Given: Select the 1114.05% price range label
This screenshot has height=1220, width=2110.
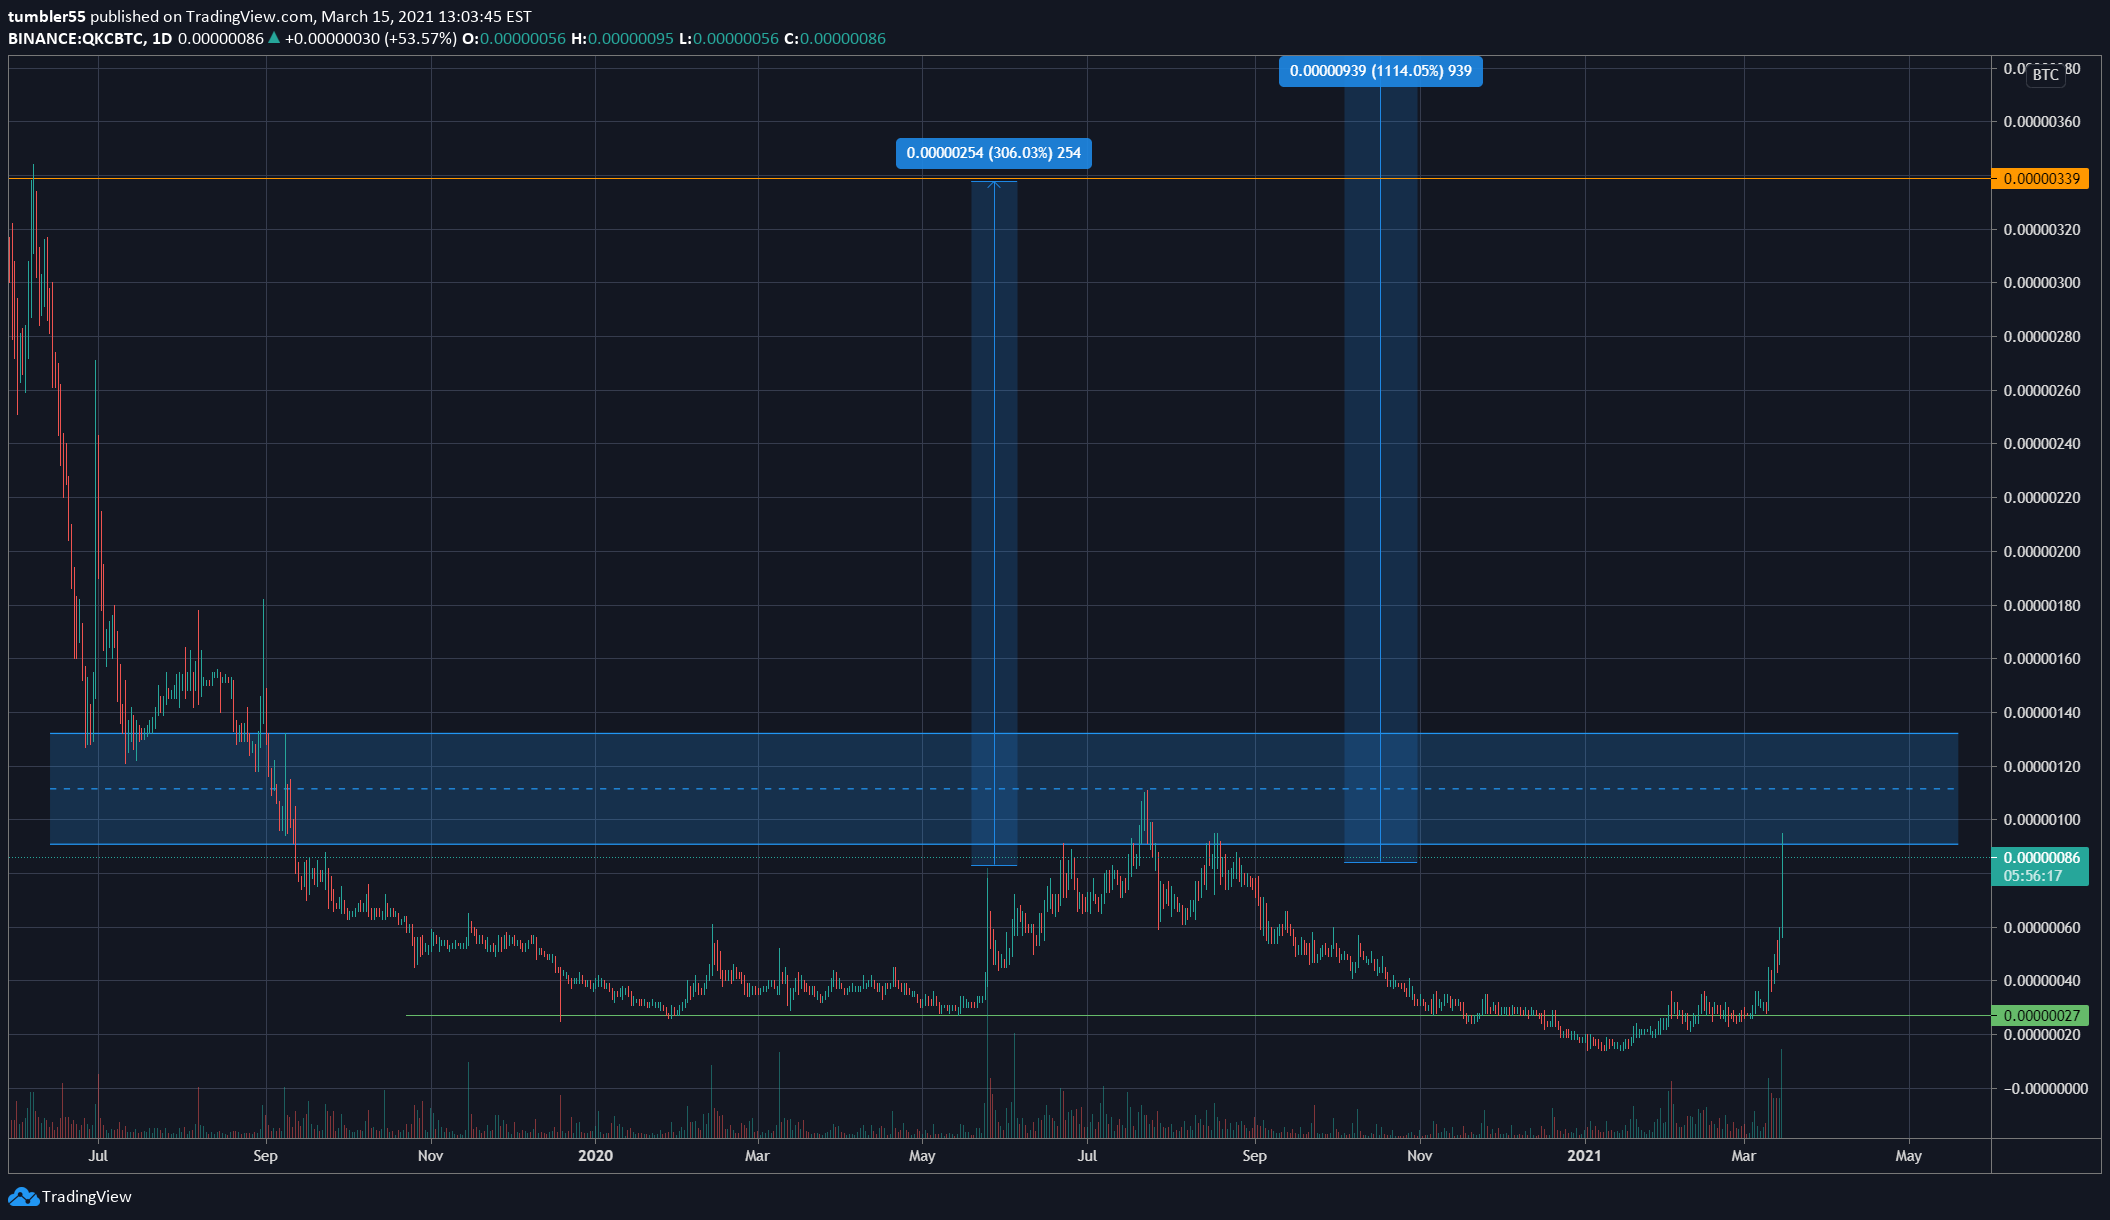Looking at the screenshot, I should 1380,71.
